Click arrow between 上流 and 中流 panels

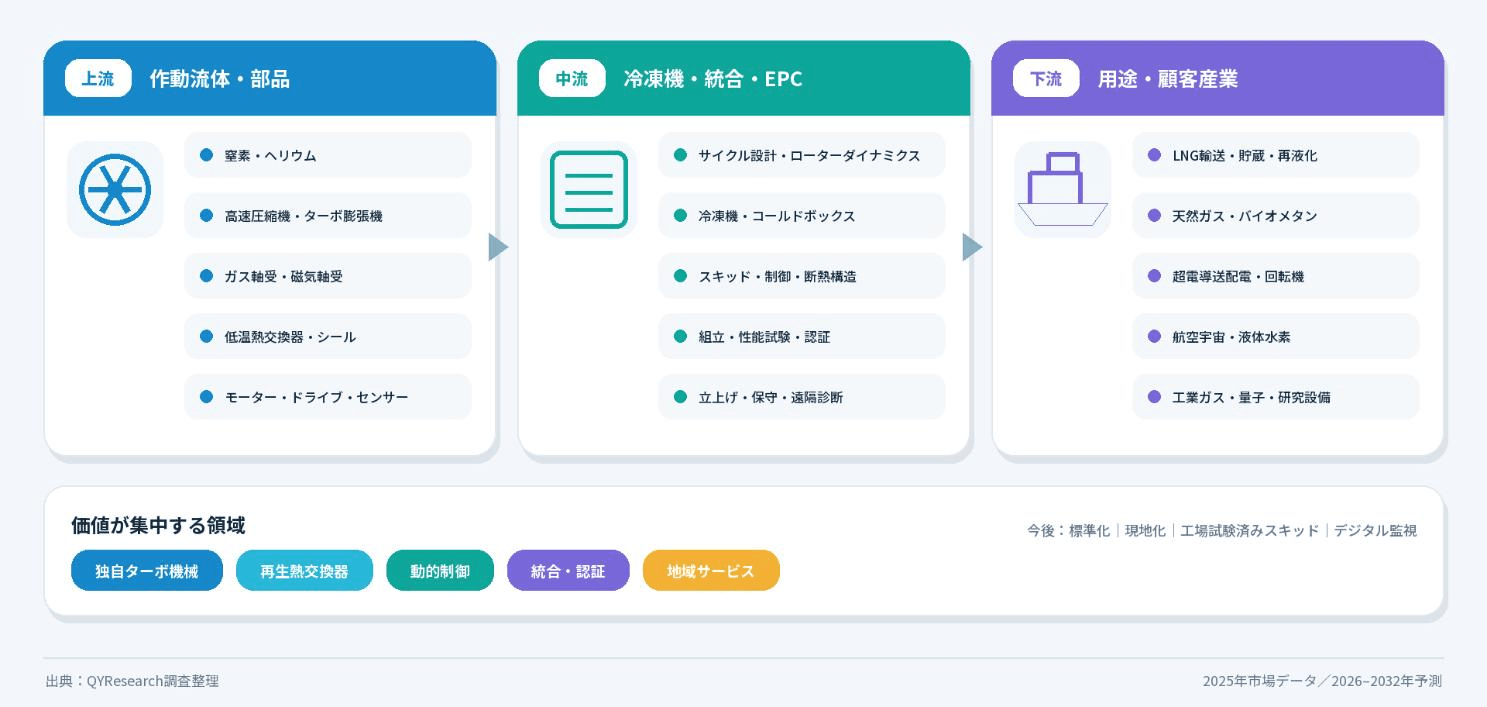(498, 247)
